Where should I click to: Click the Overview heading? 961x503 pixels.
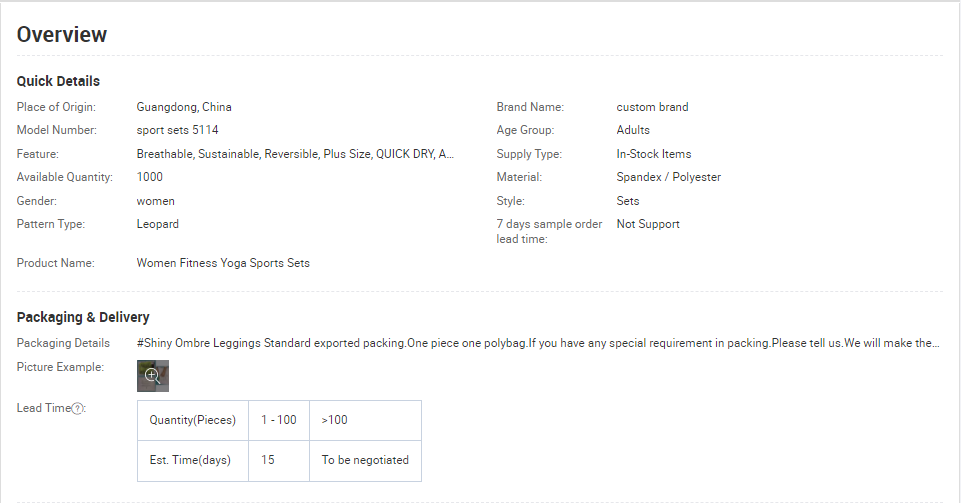pos(62,34)
